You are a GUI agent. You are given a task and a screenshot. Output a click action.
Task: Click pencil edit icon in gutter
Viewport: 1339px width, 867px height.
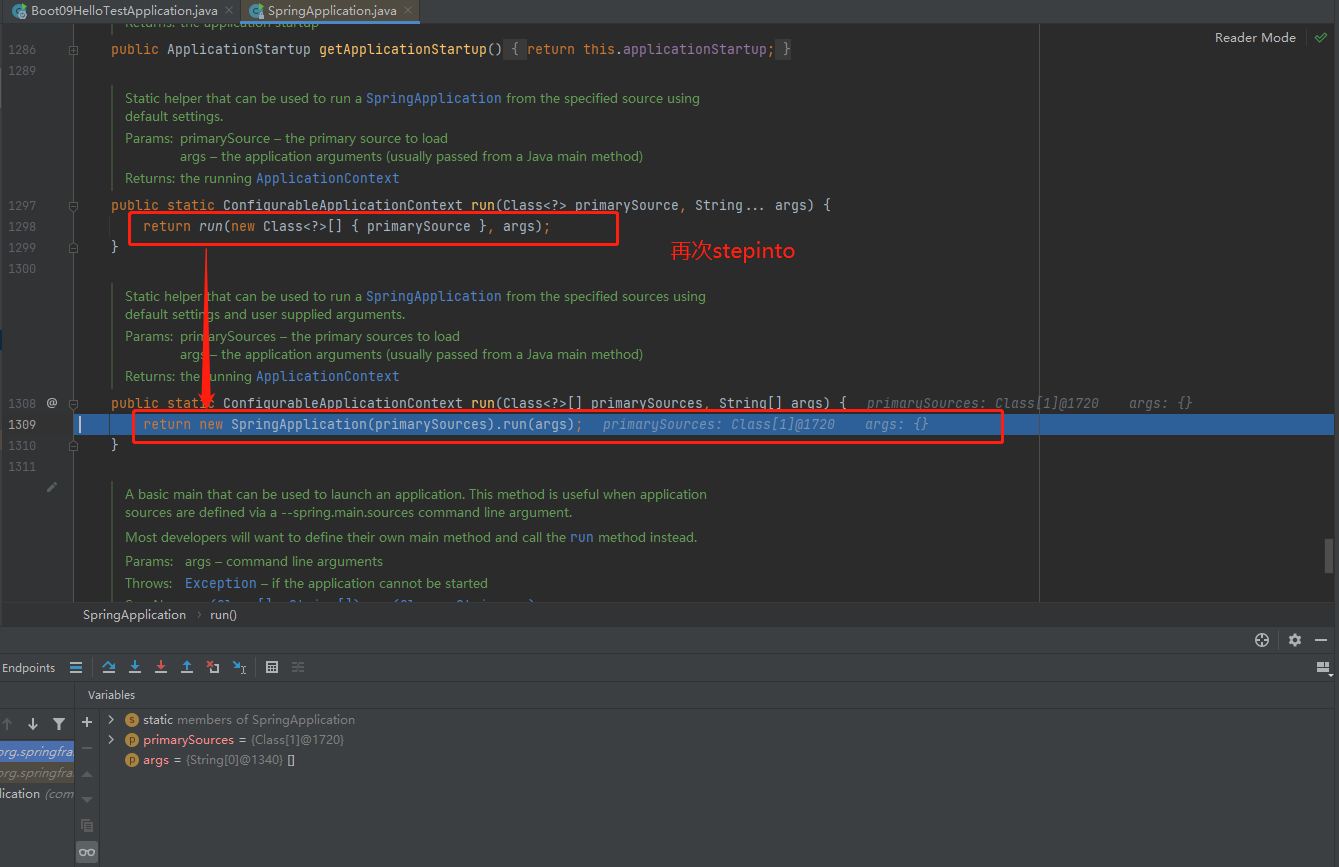coord(52,487)
